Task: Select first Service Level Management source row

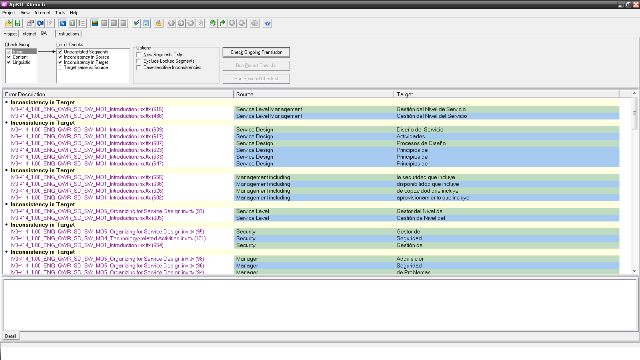Action: pos(313,109)
